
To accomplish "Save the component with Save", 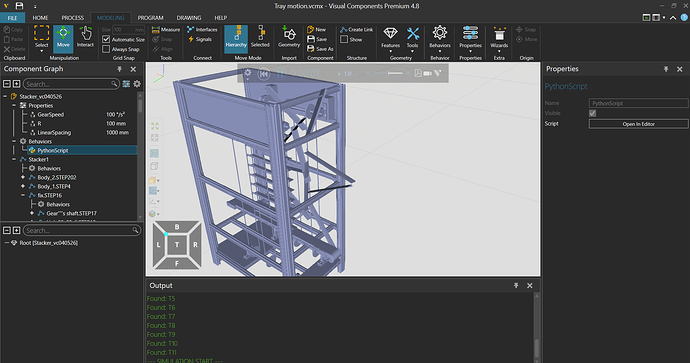I will coord(317,39).
